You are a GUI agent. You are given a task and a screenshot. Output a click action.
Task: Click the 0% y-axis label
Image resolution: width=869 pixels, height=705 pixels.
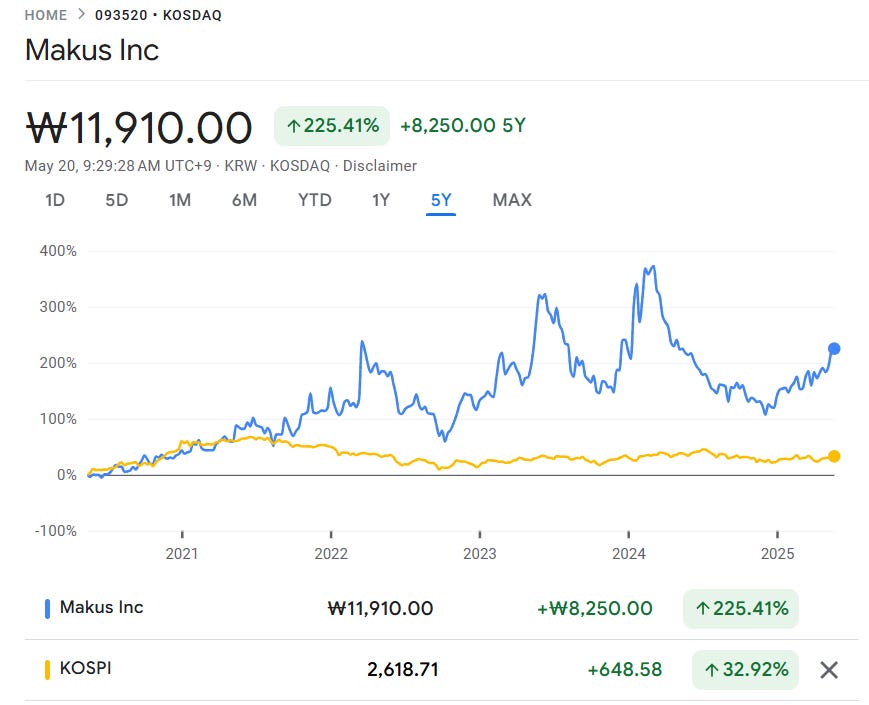click(67, 475)
